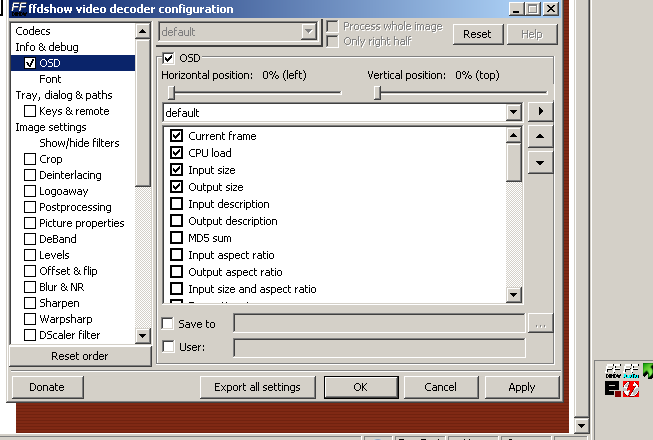Click the Horizontal position slider handle

tap(171, 93)
